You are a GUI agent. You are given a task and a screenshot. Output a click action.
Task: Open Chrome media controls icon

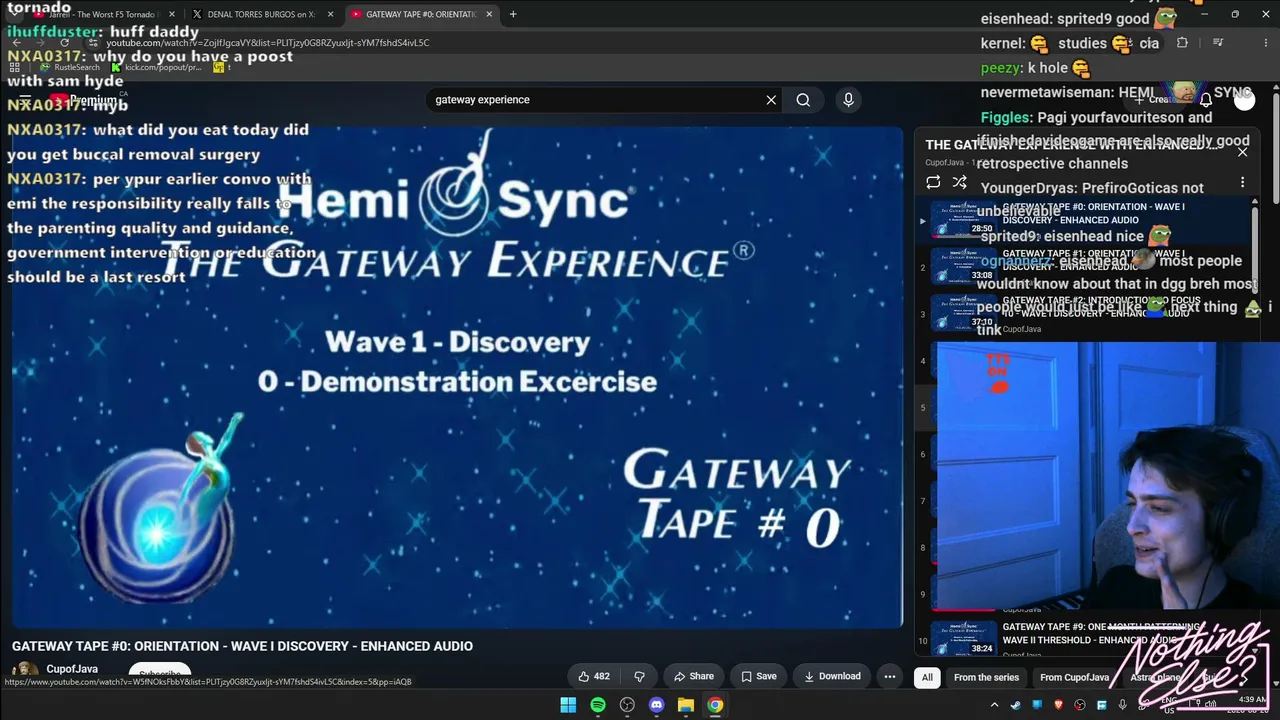(1217, 43)
